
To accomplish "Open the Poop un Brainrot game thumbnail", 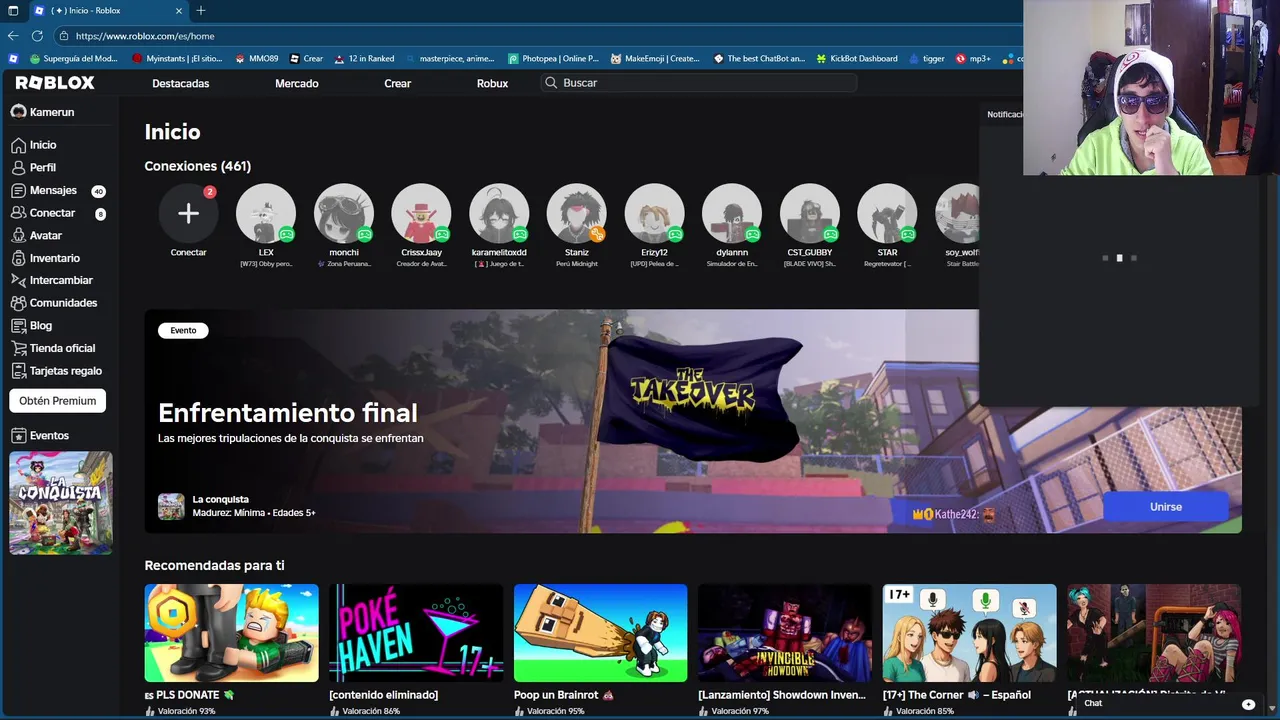I will [x=601, y=633].
